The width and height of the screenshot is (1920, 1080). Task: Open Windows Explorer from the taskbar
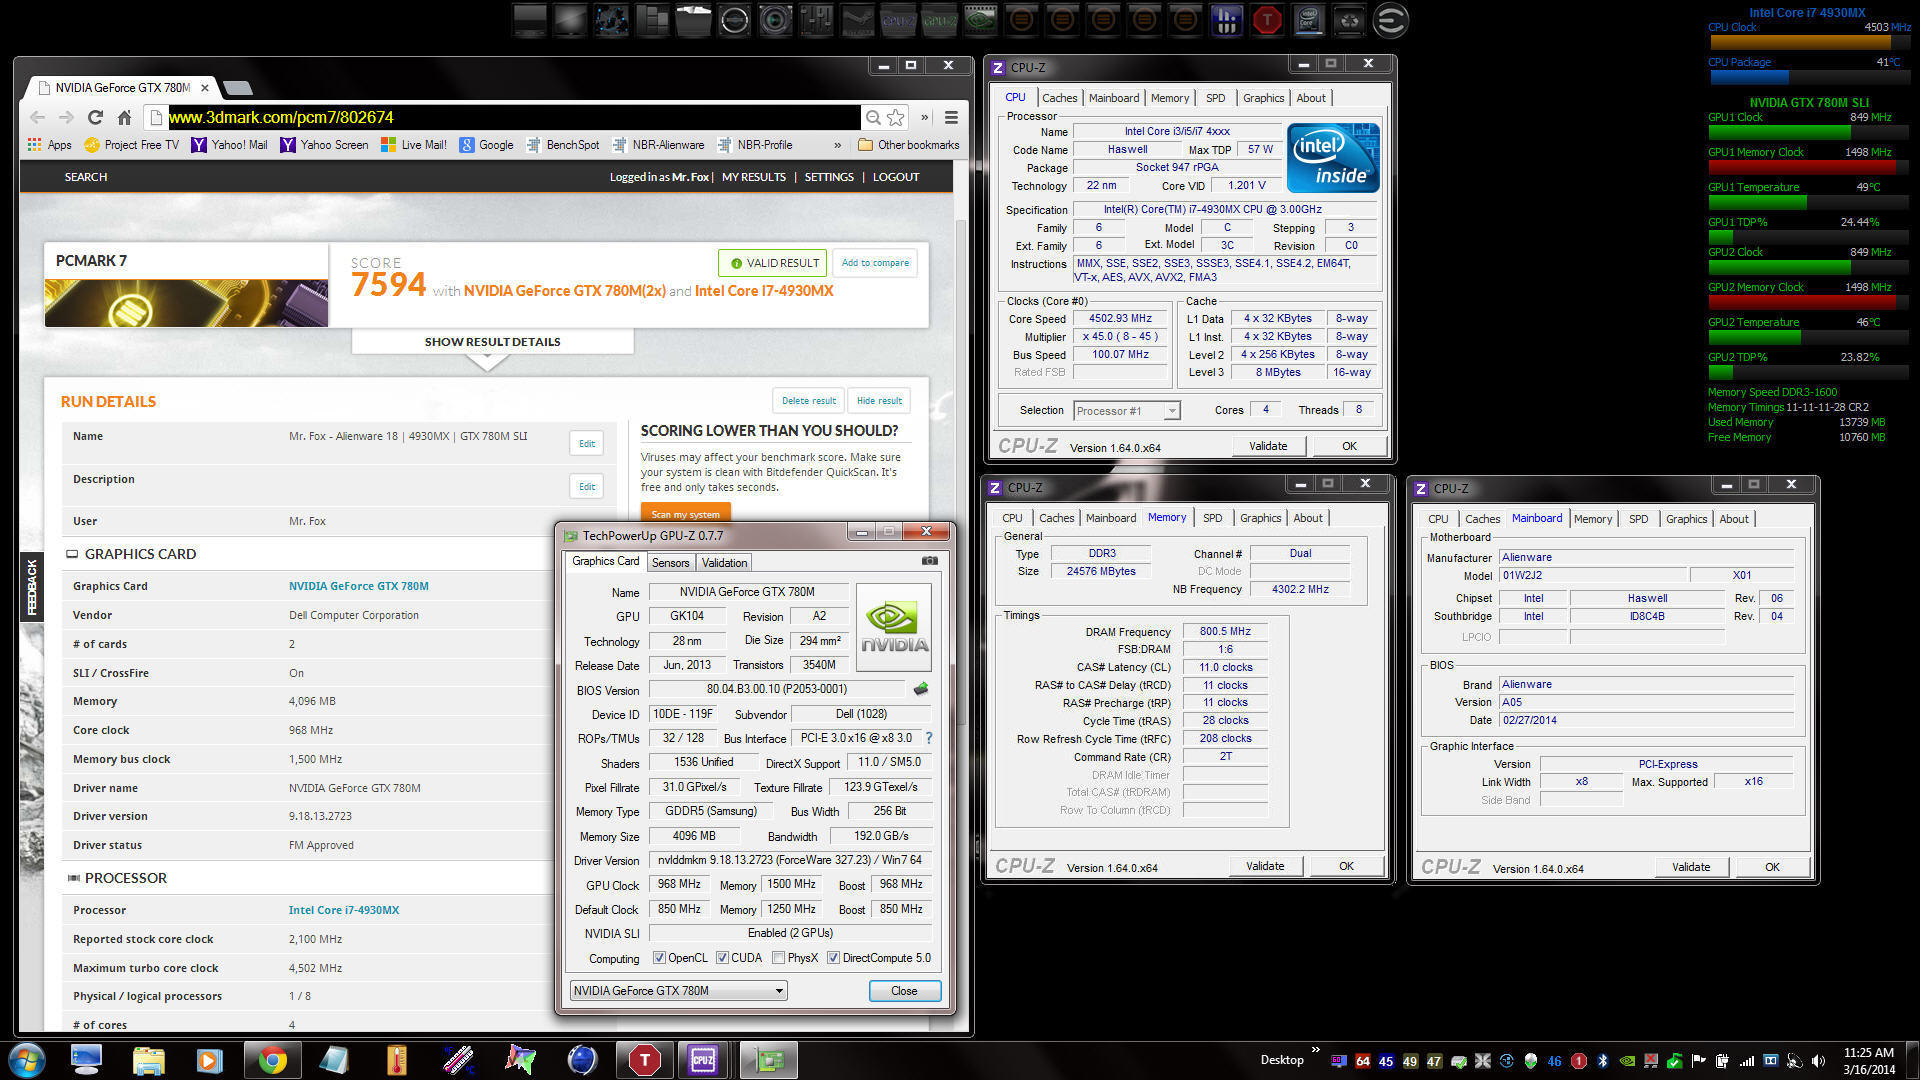coord(148,1060)
